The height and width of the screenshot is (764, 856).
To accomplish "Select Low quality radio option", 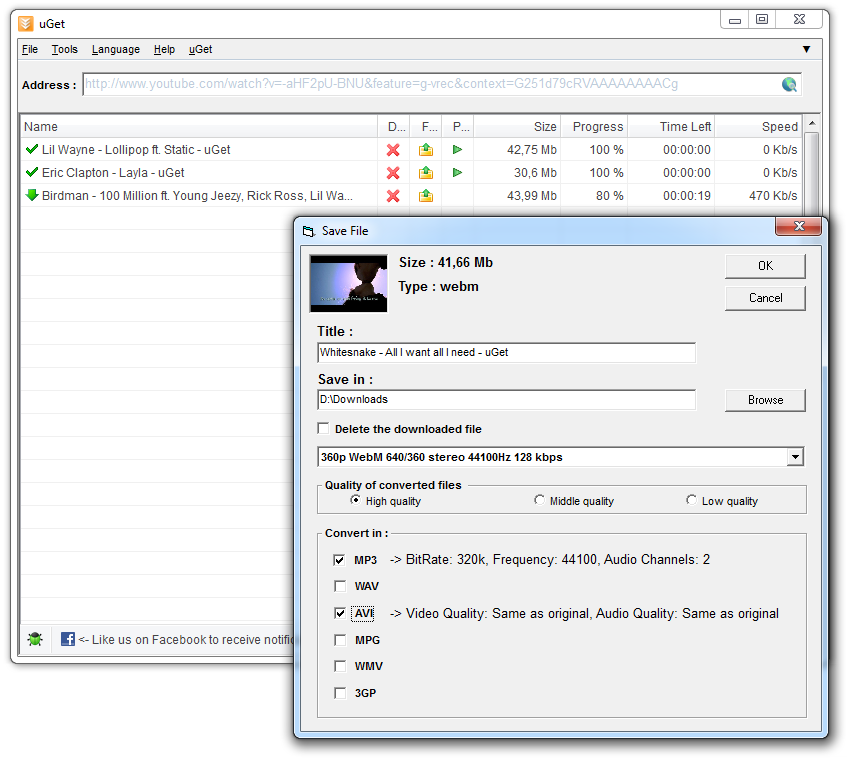I will [692, 500].
